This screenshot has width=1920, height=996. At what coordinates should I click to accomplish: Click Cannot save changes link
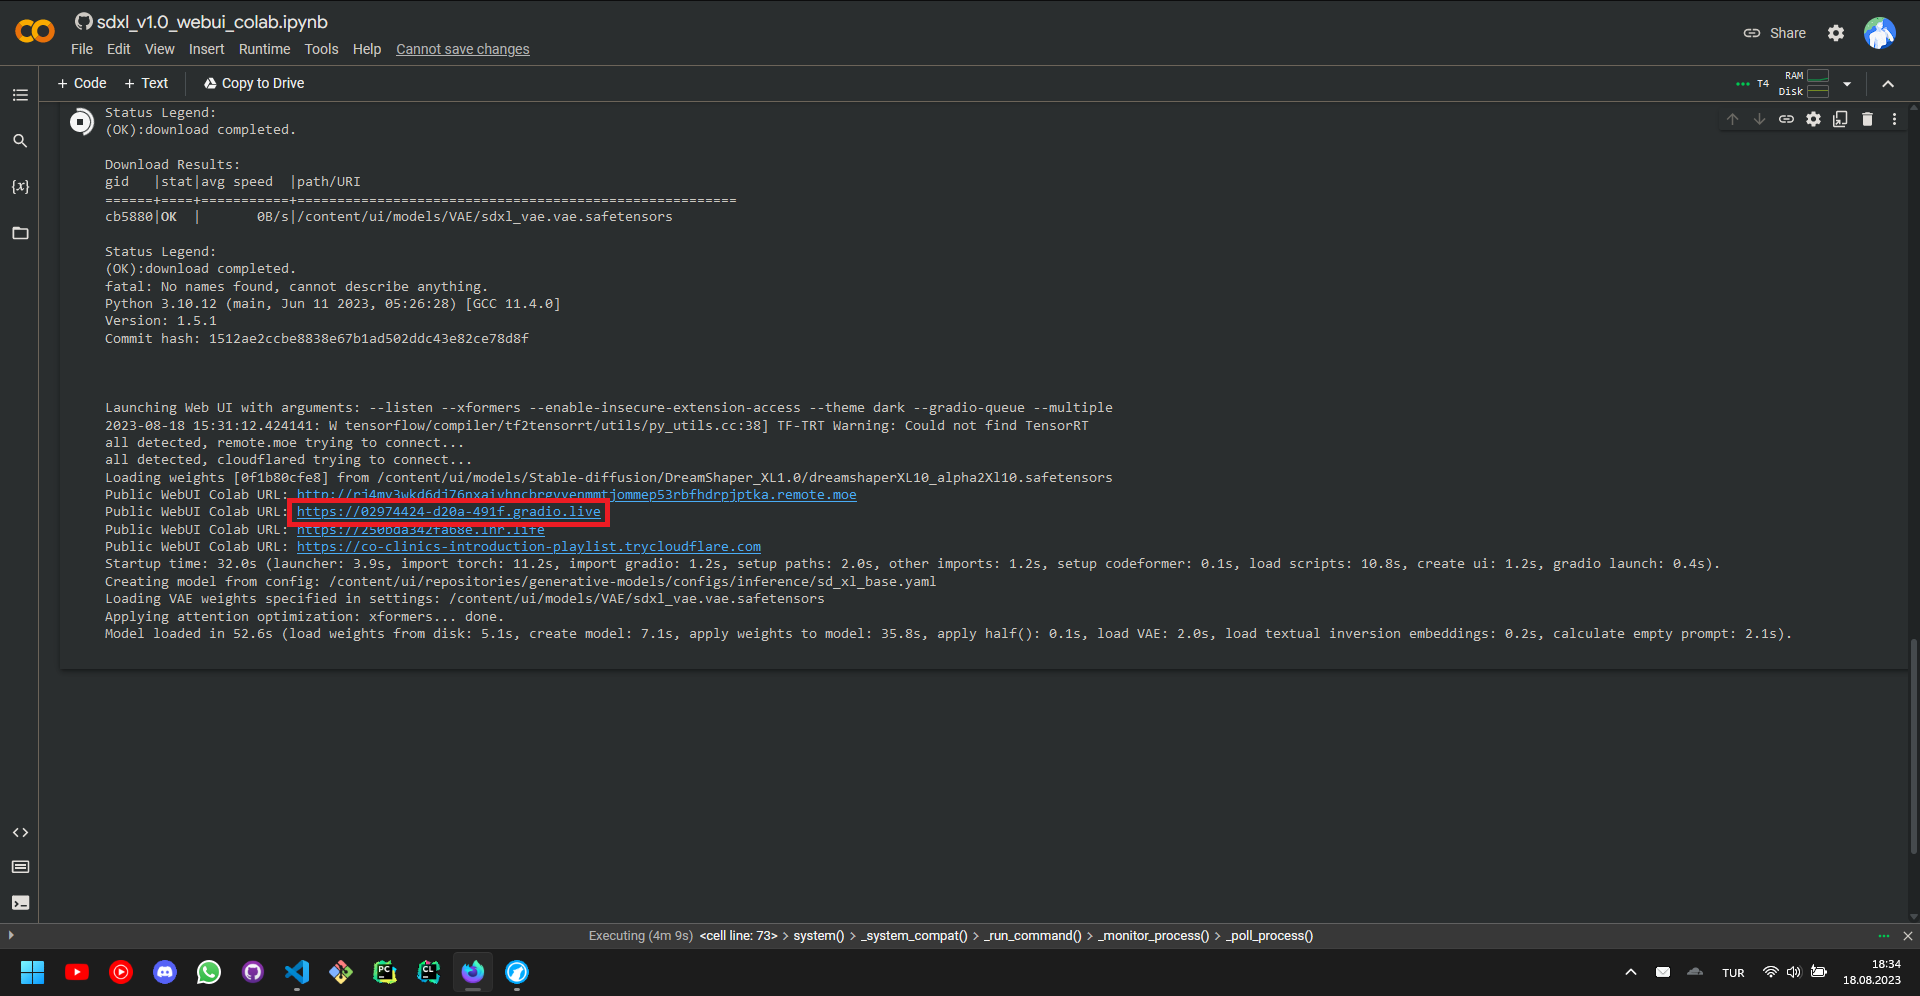(463, 49)
